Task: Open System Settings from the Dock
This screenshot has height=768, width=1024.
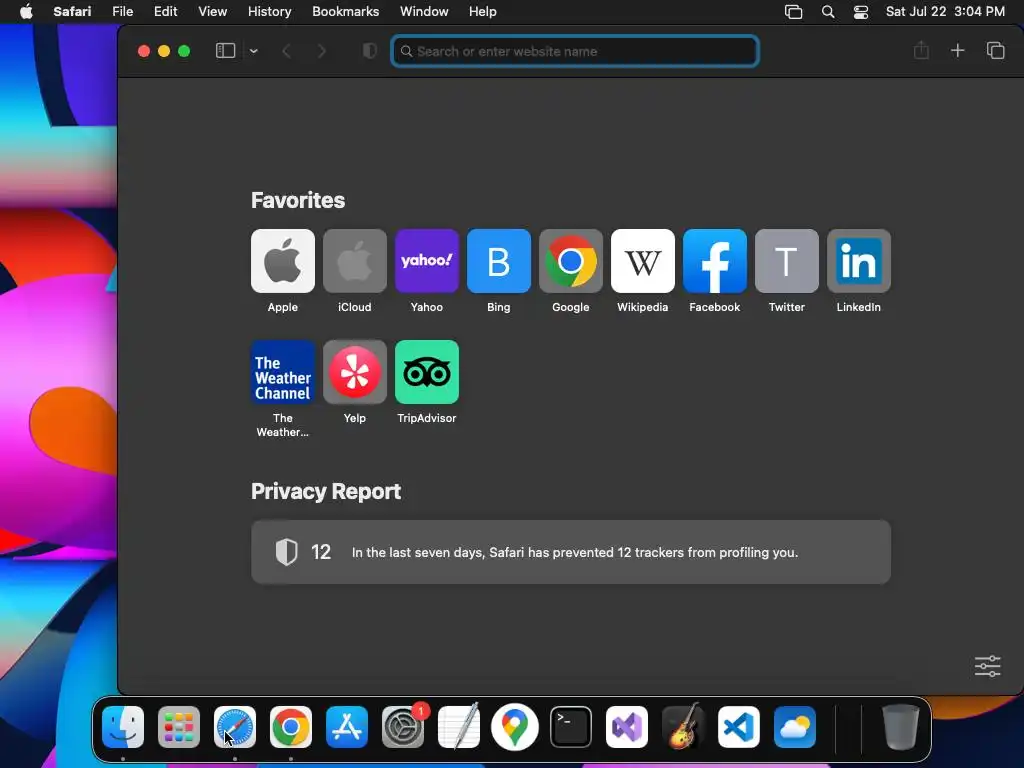Action: tap(403, 727)
